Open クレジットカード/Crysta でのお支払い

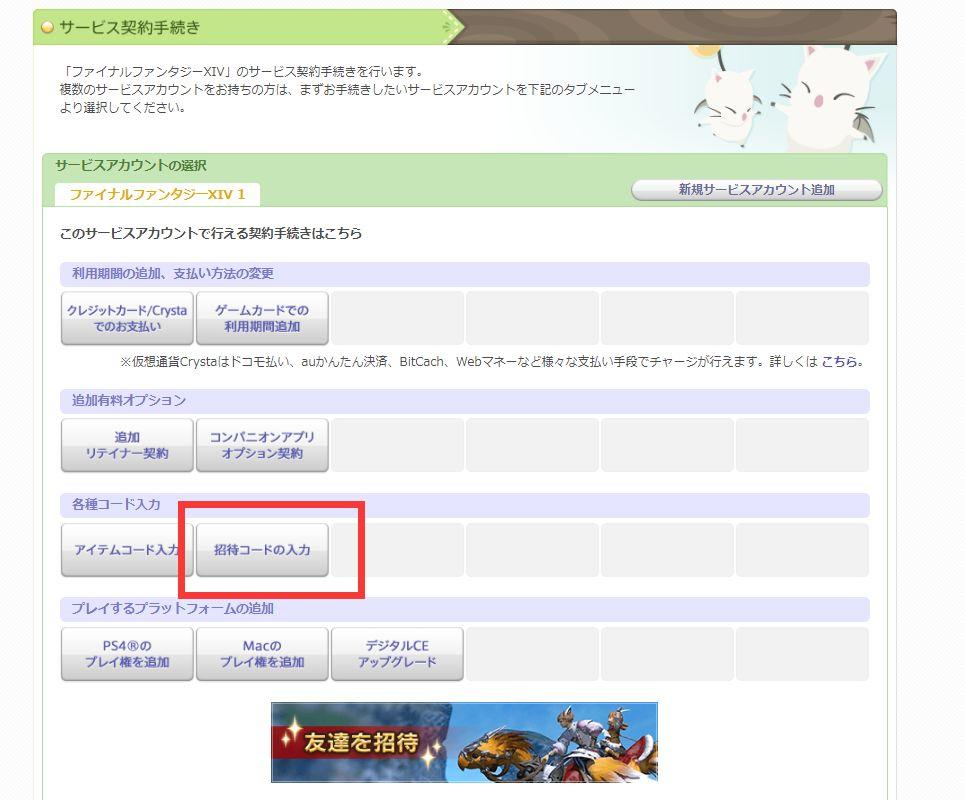[x=127, y=318]
